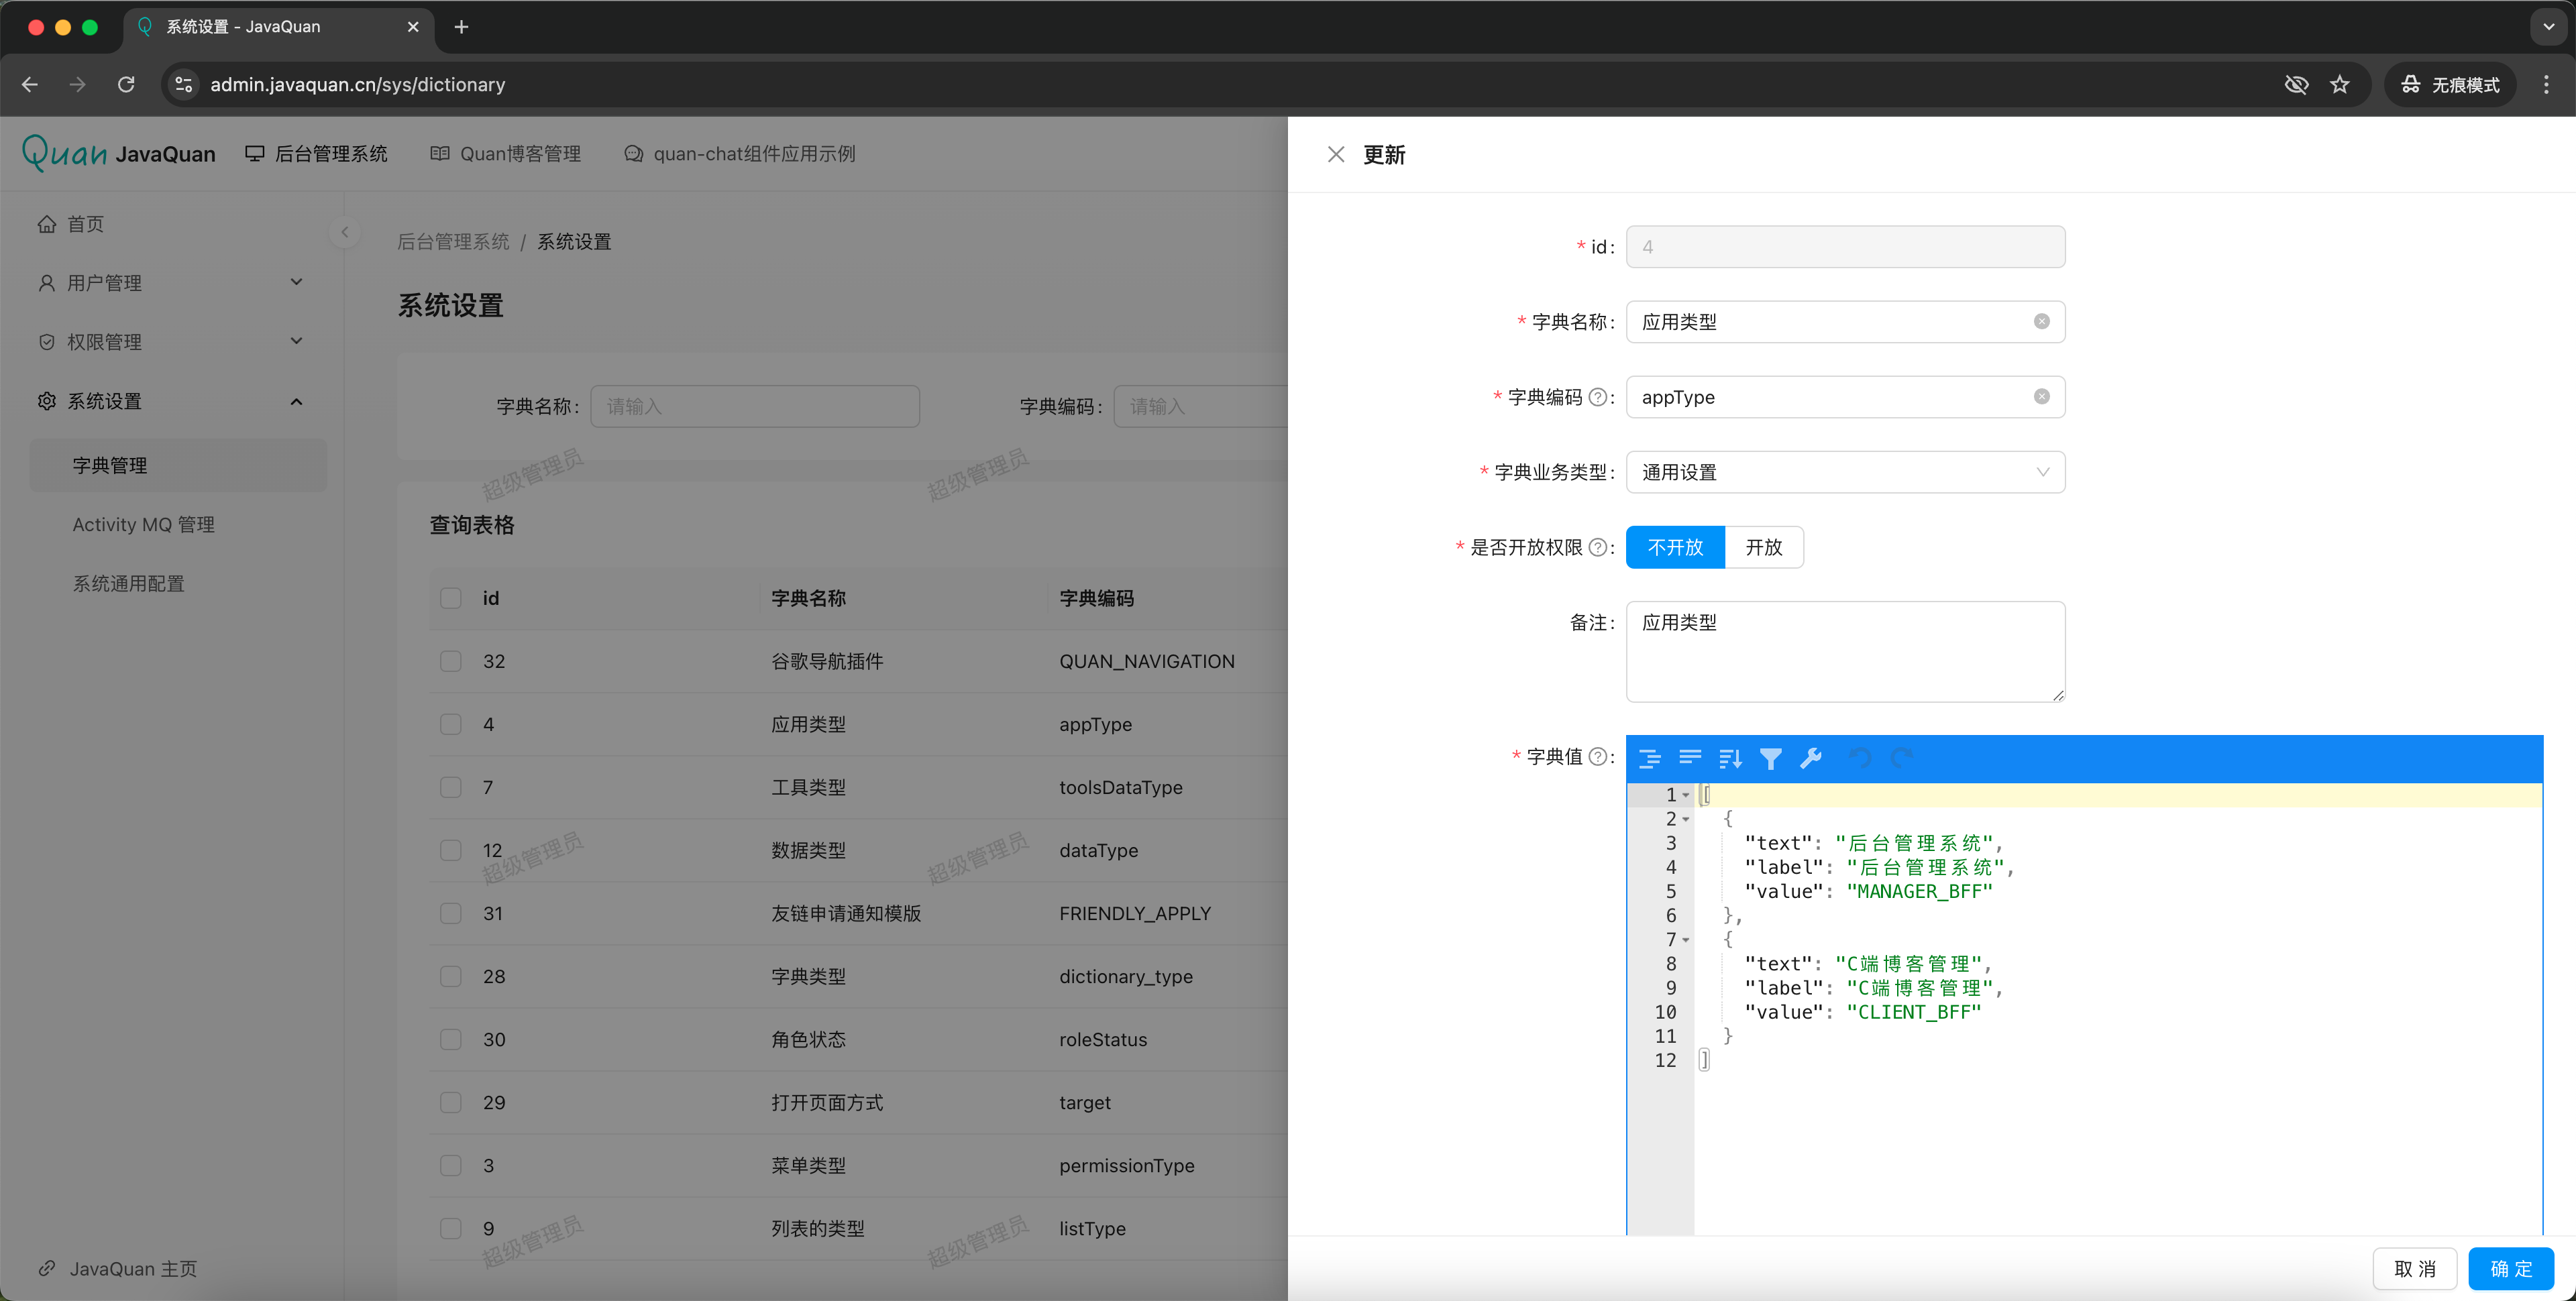
Task: Open Activity MQ 管理 in sidebar
Action: point(143,525)
